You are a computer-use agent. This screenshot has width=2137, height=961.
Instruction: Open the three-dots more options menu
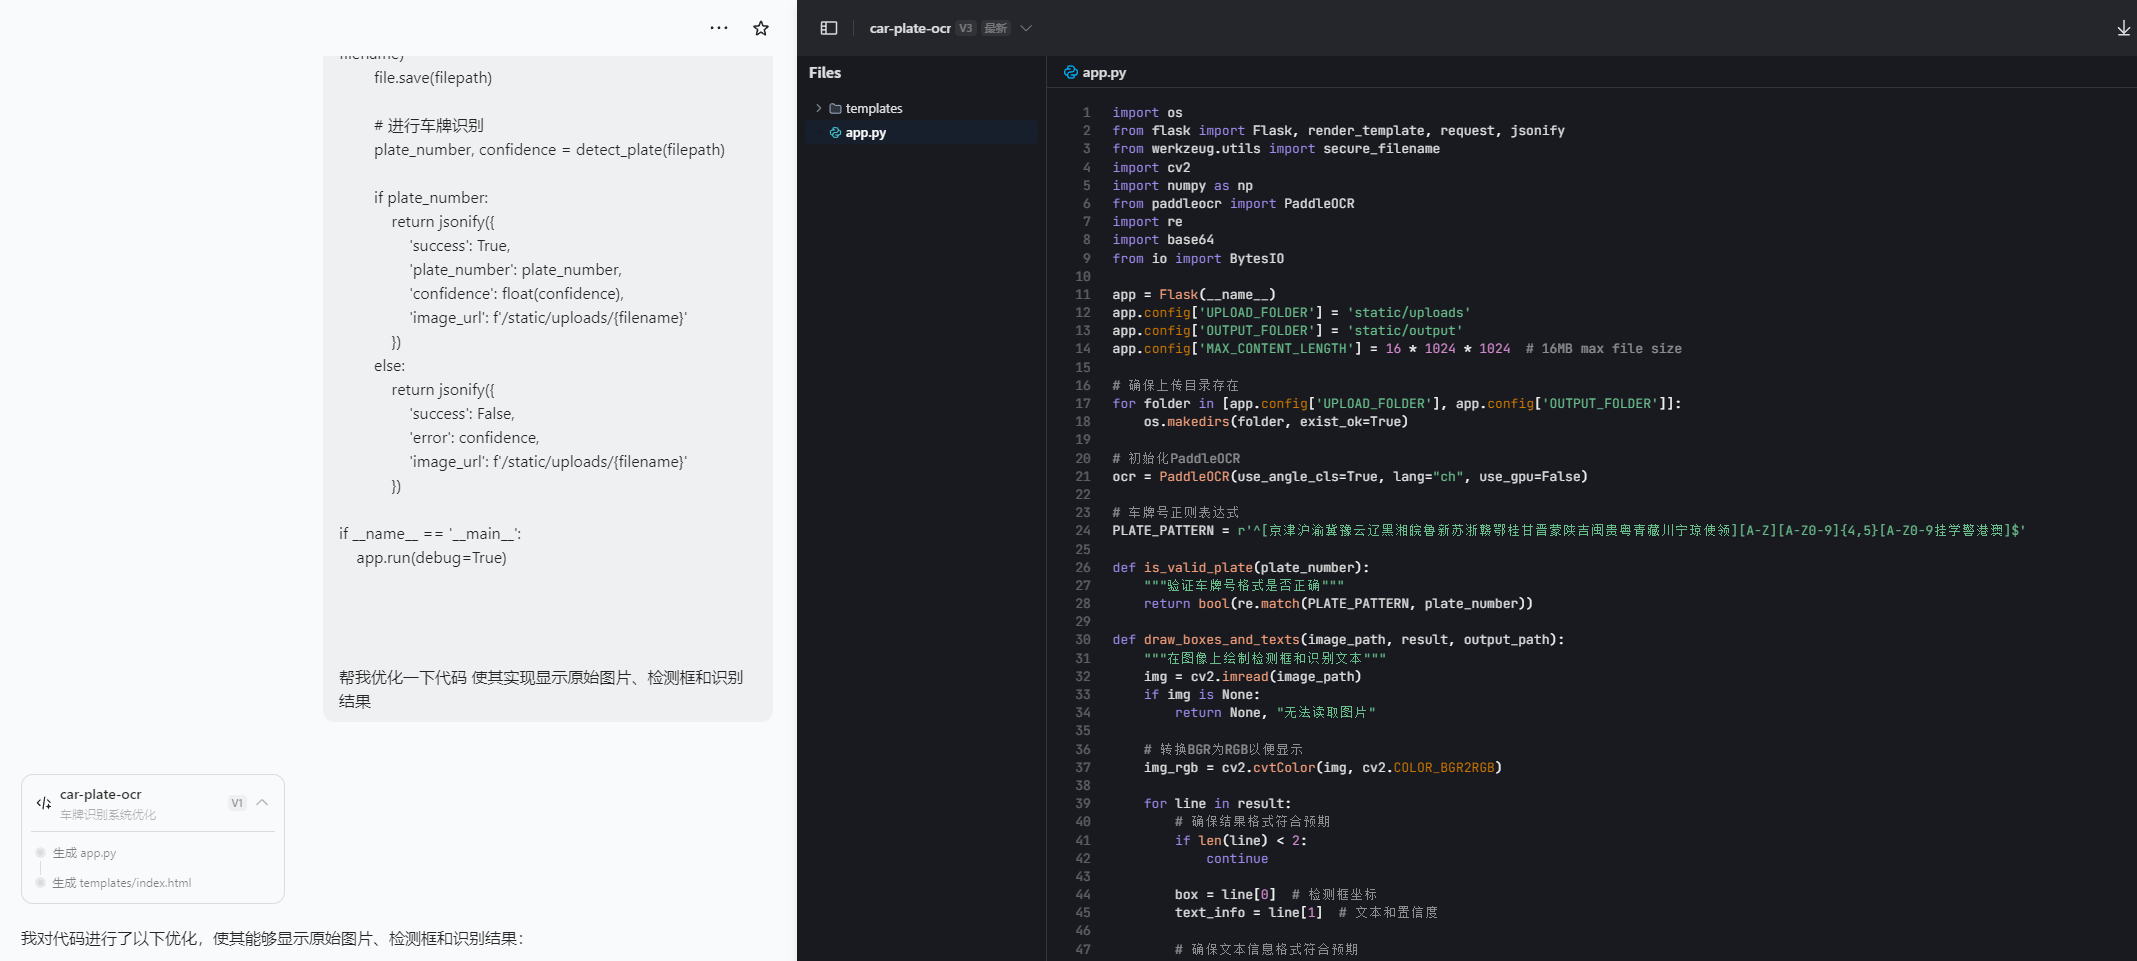(719, 28)
